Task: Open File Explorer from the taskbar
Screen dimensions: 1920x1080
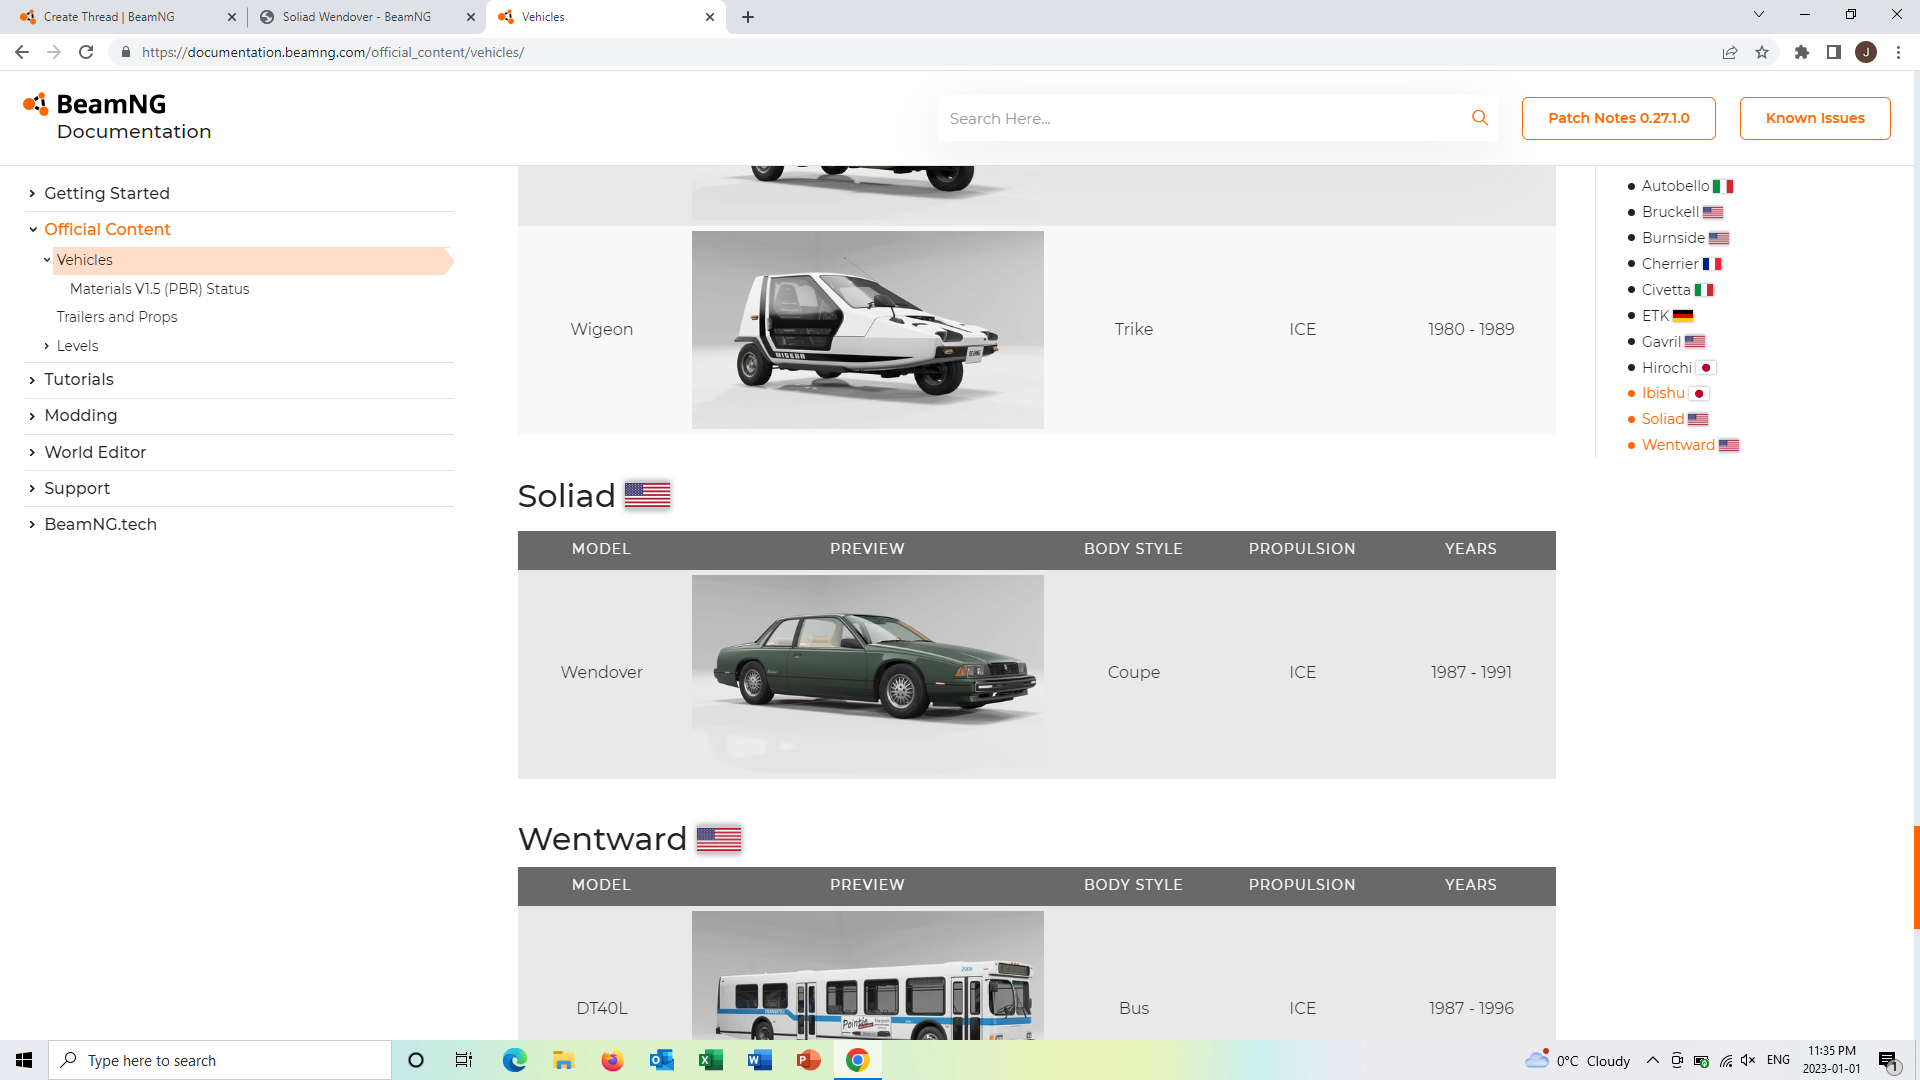Action: [x=563, y=1060]
